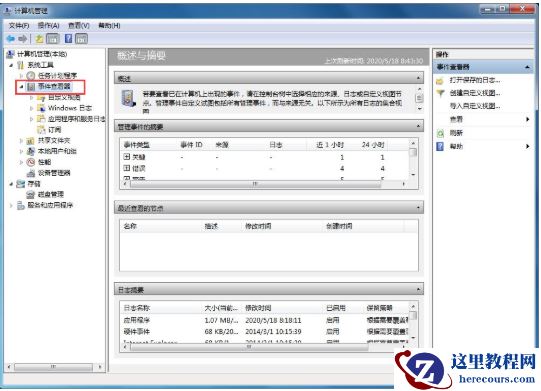541x391 pixels.
Task: Collapse the 事件查看器 actions group arrow
Action: (527, 67)
